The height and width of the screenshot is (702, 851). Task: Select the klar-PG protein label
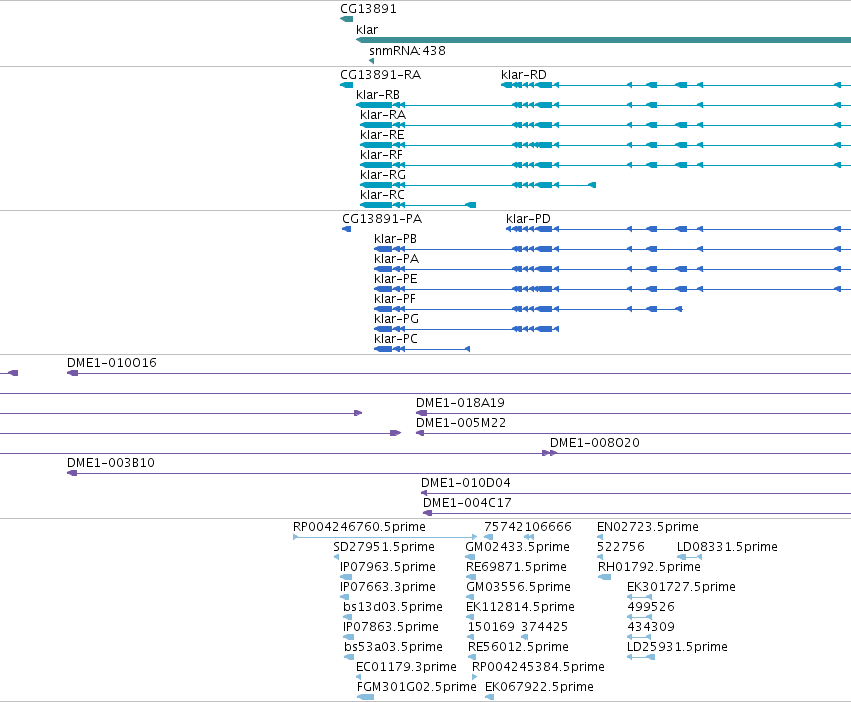click(396, 319)
